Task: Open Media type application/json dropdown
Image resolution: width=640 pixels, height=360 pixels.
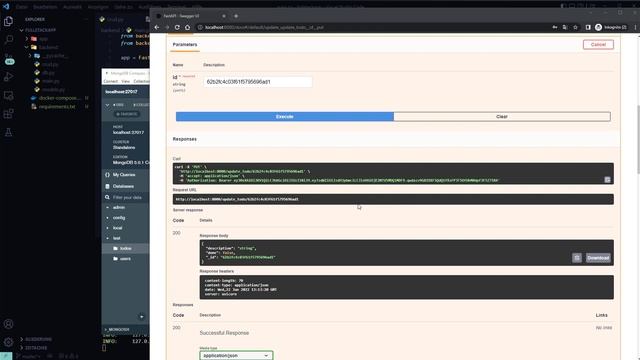Action: point(236,356)
